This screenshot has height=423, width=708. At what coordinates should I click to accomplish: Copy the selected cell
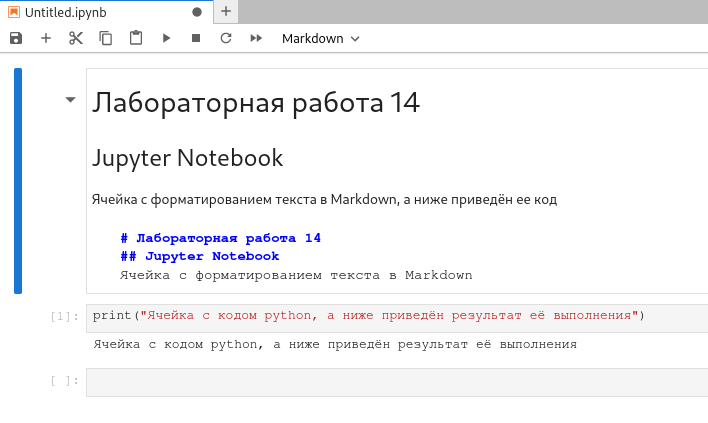tap(106, 38)
